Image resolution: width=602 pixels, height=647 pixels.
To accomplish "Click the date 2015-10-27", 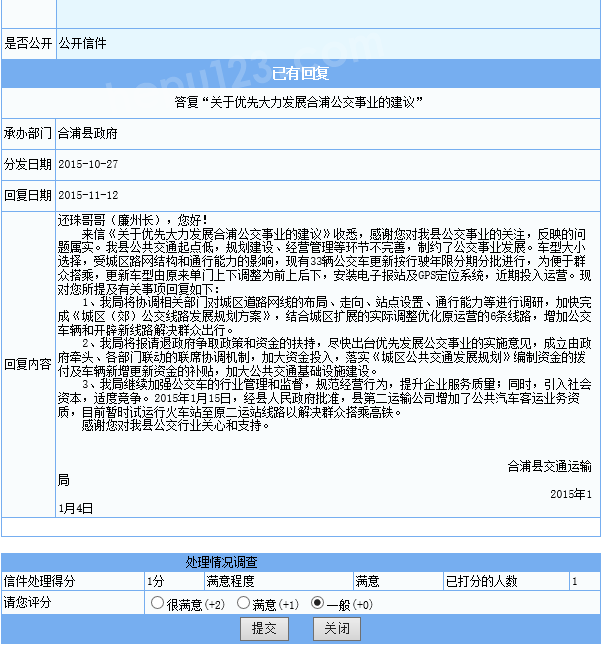I will pos(88,164).
